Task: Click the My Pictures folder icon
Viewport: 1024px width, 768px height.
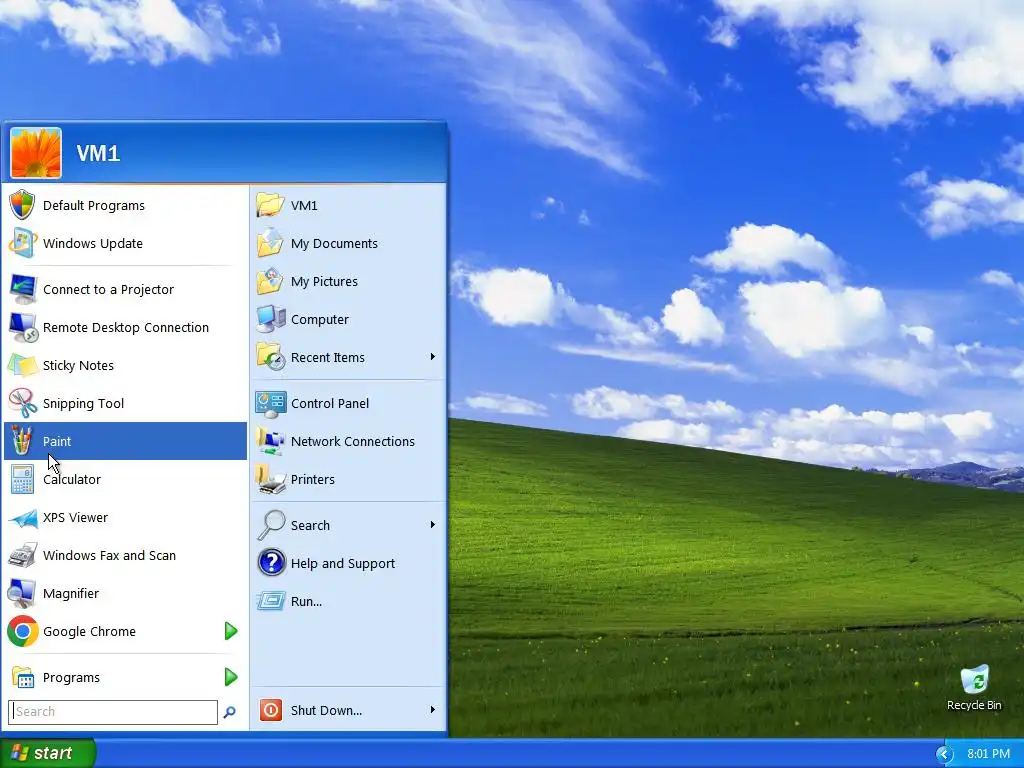Action: coord(270,281)
